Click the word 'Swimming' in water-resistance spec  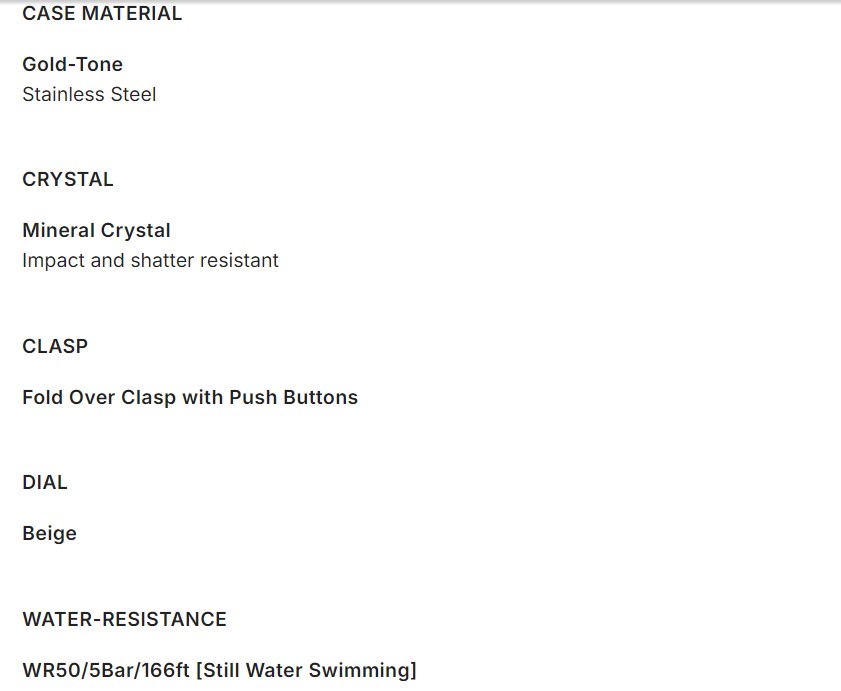[x=360, y=671]
